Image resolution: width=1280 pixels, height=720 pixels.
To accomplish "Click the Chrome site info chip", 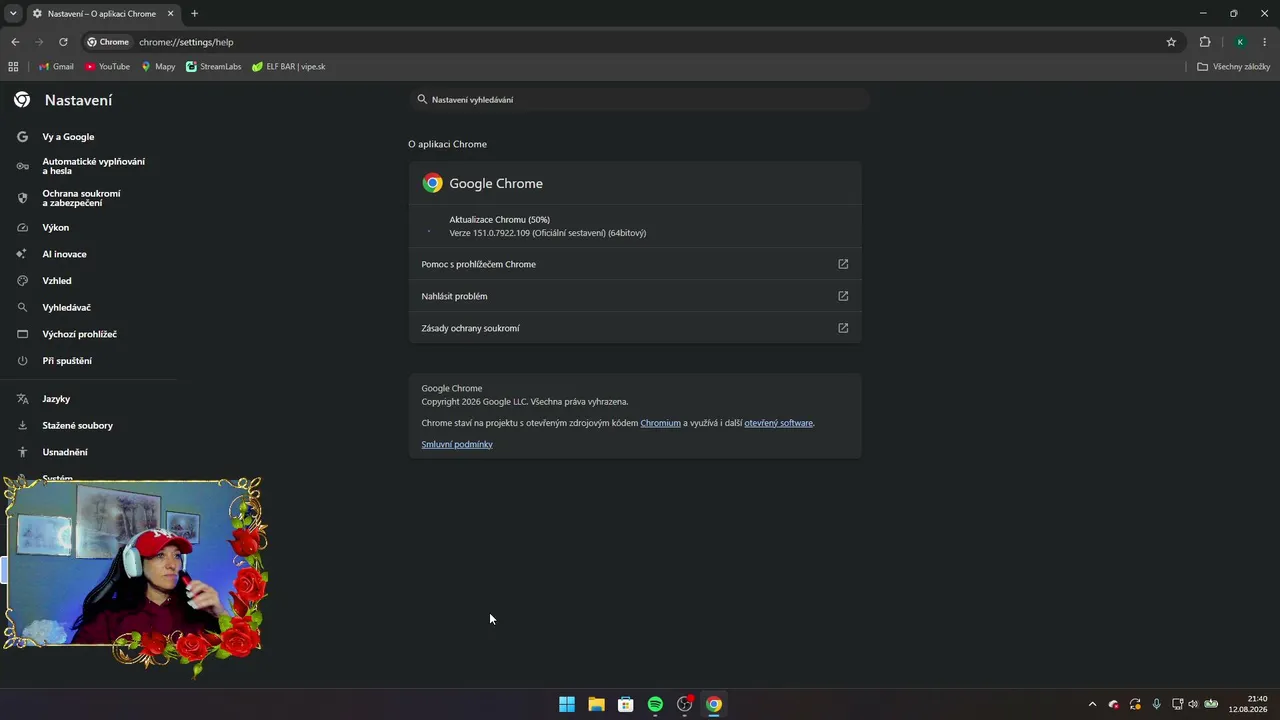I will pos(108,42).
